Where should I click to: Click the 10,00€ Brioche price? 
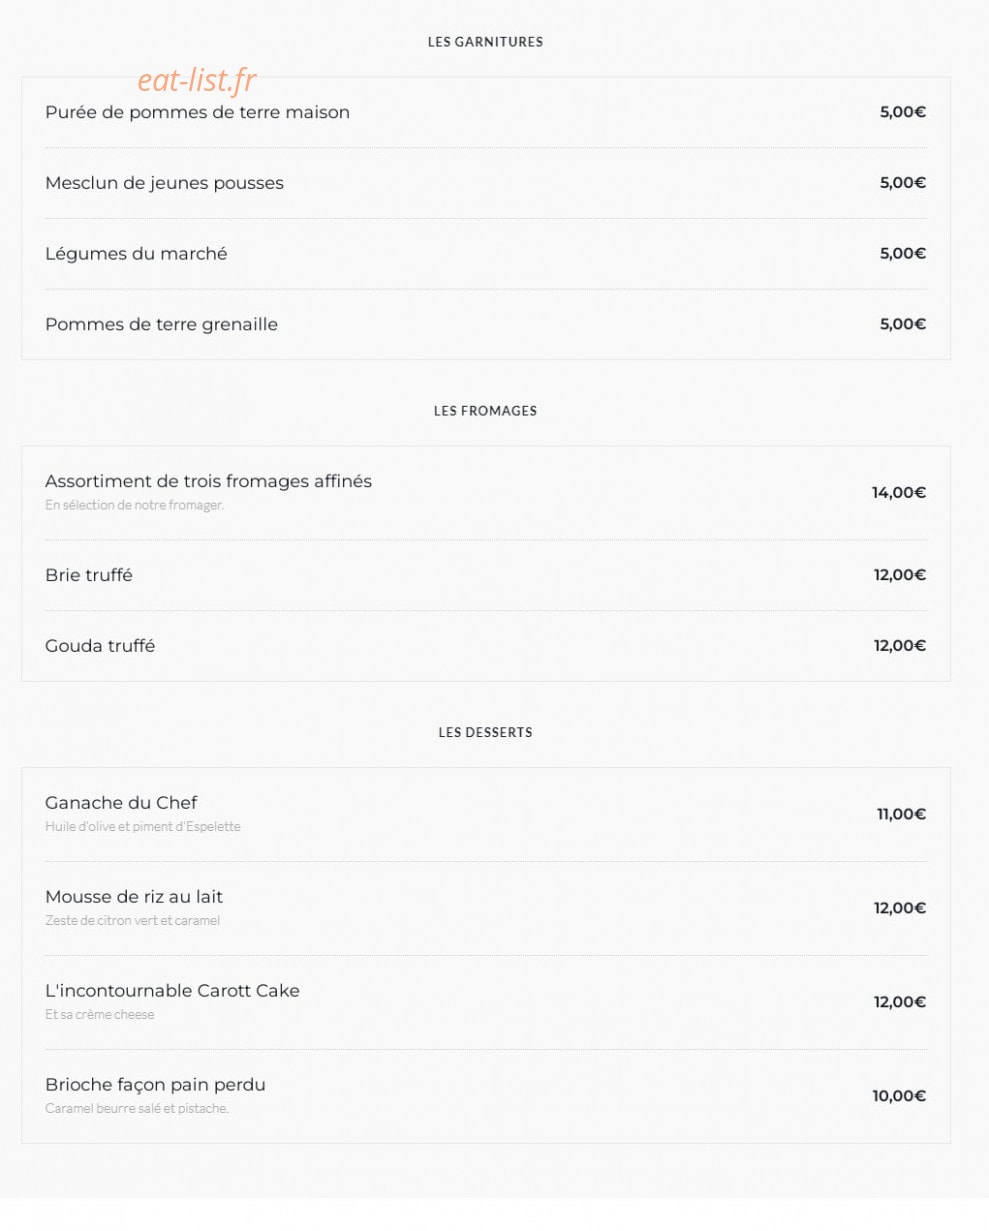coord(899,1096)
